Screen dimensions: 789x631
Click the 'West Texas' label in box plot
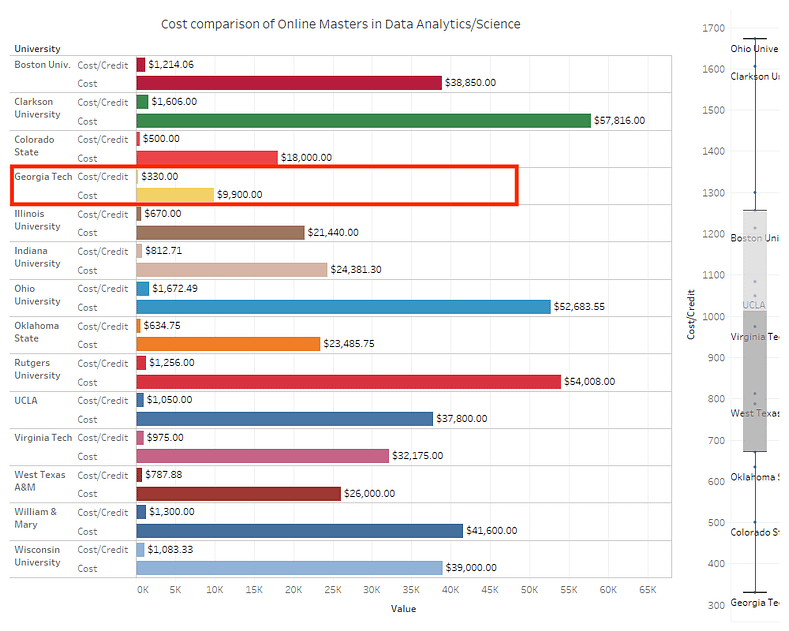(x=755, y=414)
